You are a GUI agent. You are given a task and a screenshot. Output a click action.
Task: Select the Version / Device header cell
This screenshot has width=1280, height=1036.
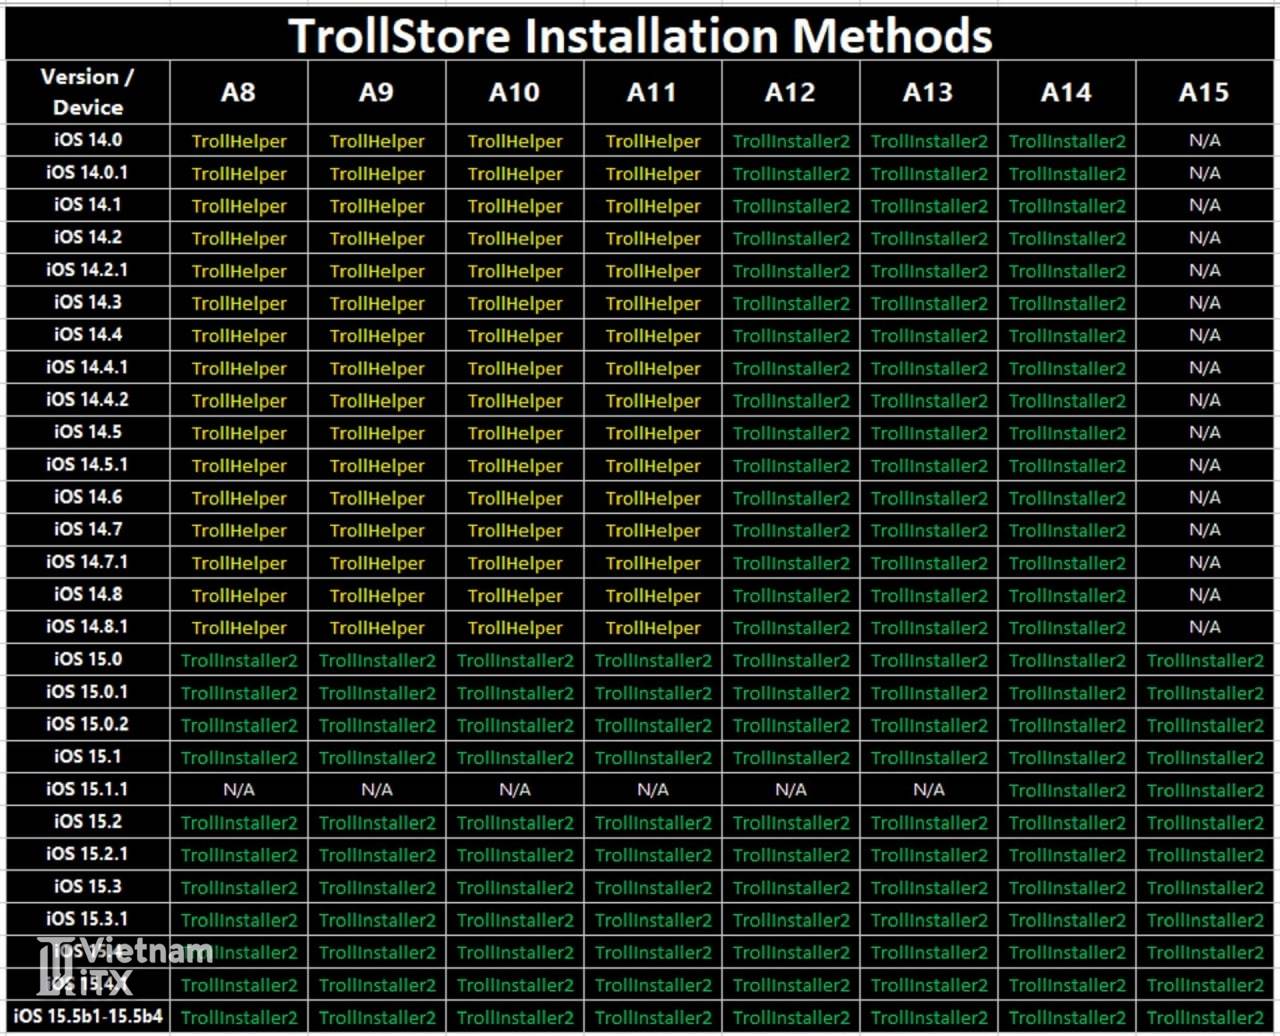coord(88,92)
